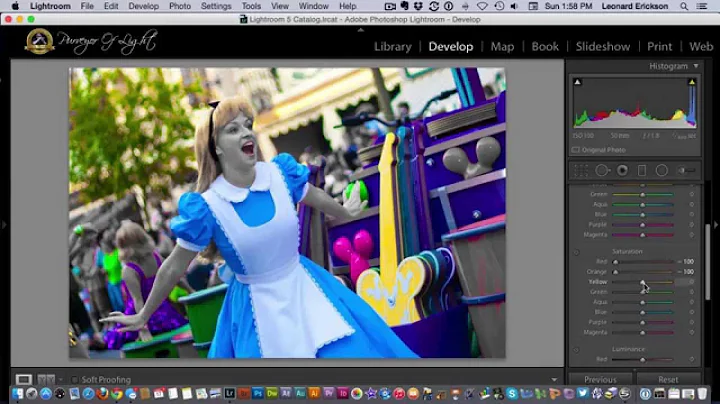Select the Adjustment Brush tool
The width and height of the screenshot is (720, 404).
pos(686,170)
